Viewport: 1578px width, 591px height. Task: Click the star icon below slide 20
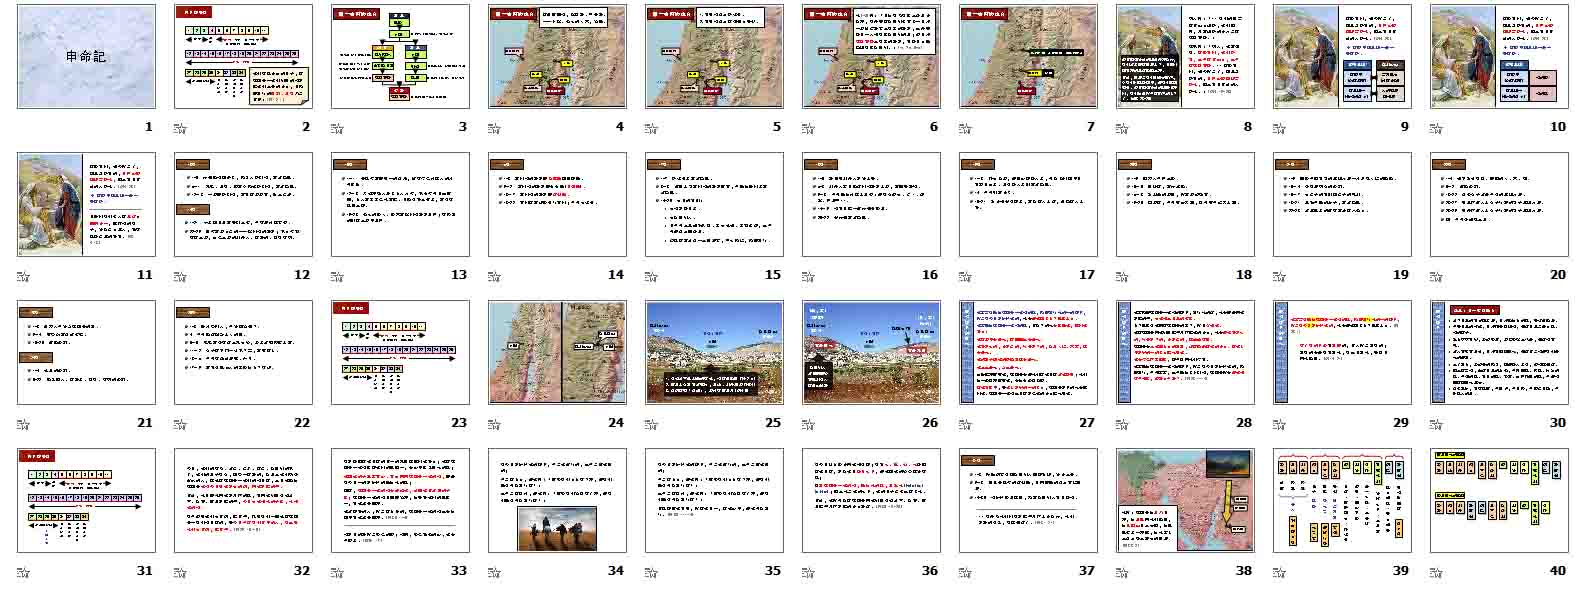click(x=1435, y=275)
